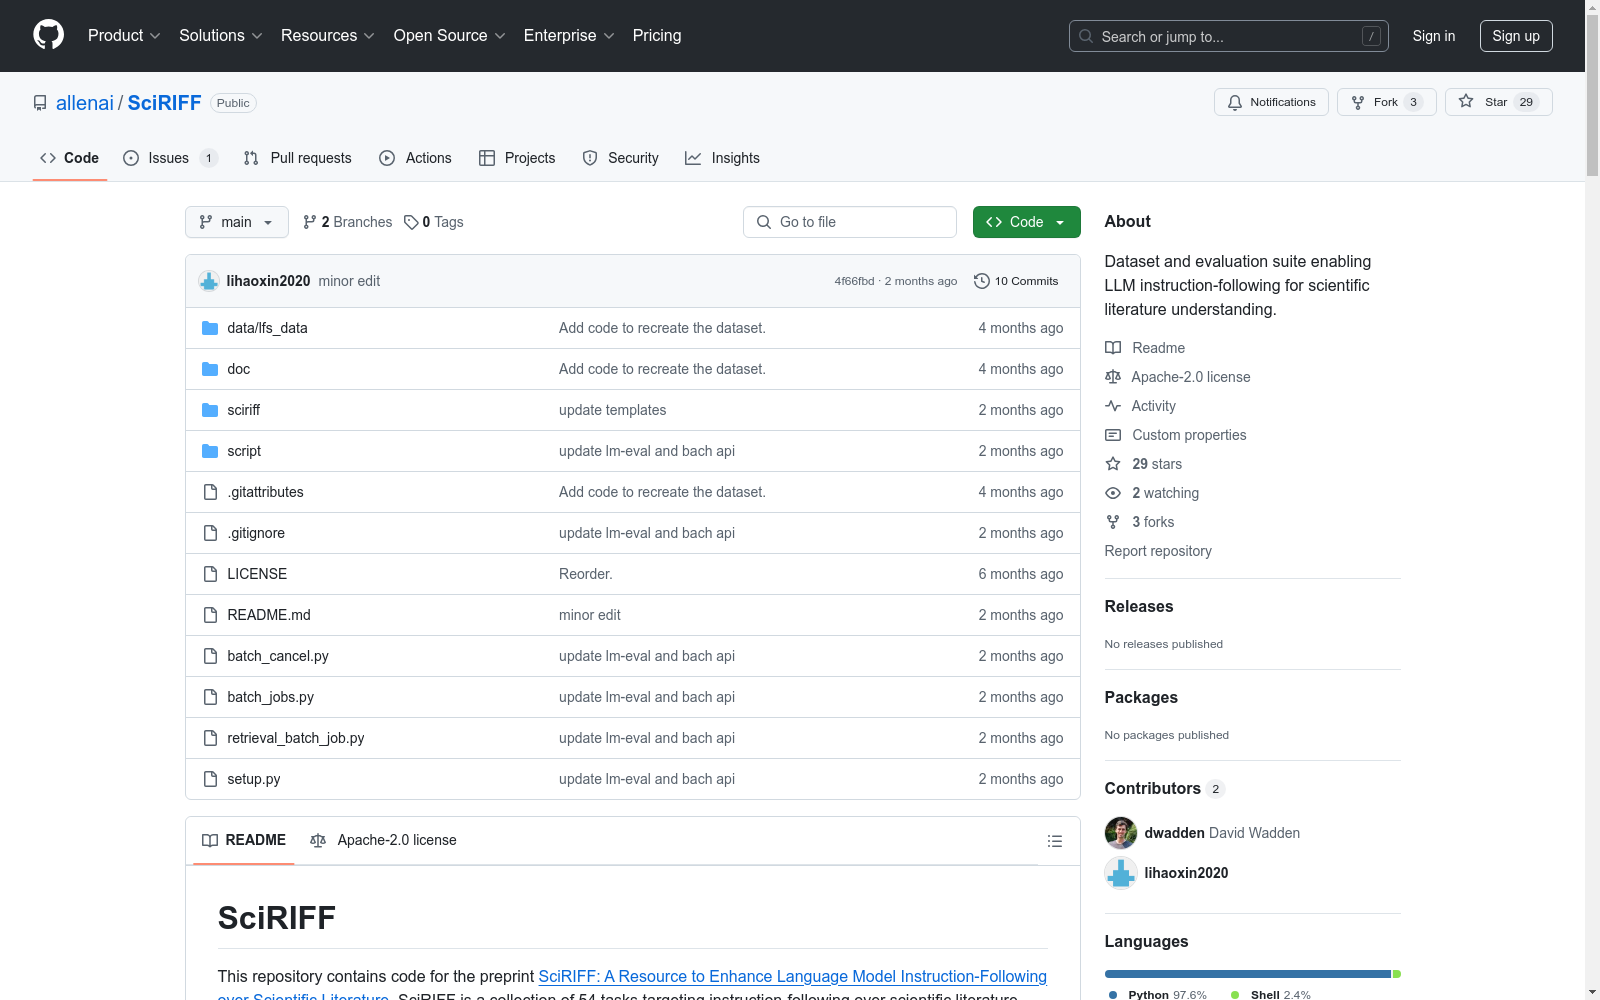
Task: Expand the Solutions menu
Action: tap(221, 36)
